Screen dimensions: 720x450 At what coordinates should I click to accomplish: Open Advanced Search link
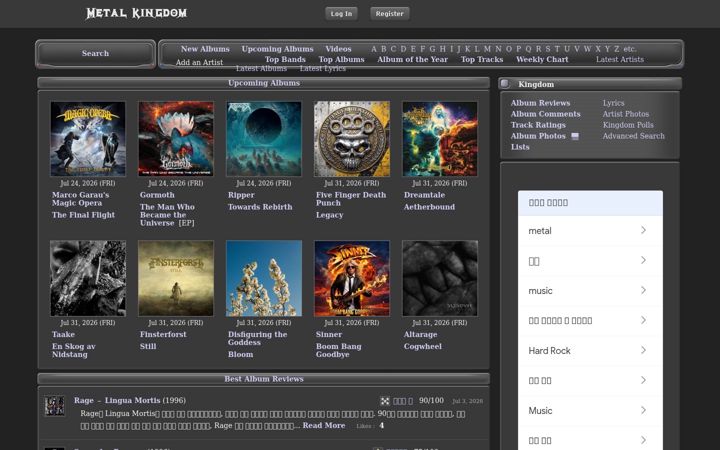tap(633, 136)
